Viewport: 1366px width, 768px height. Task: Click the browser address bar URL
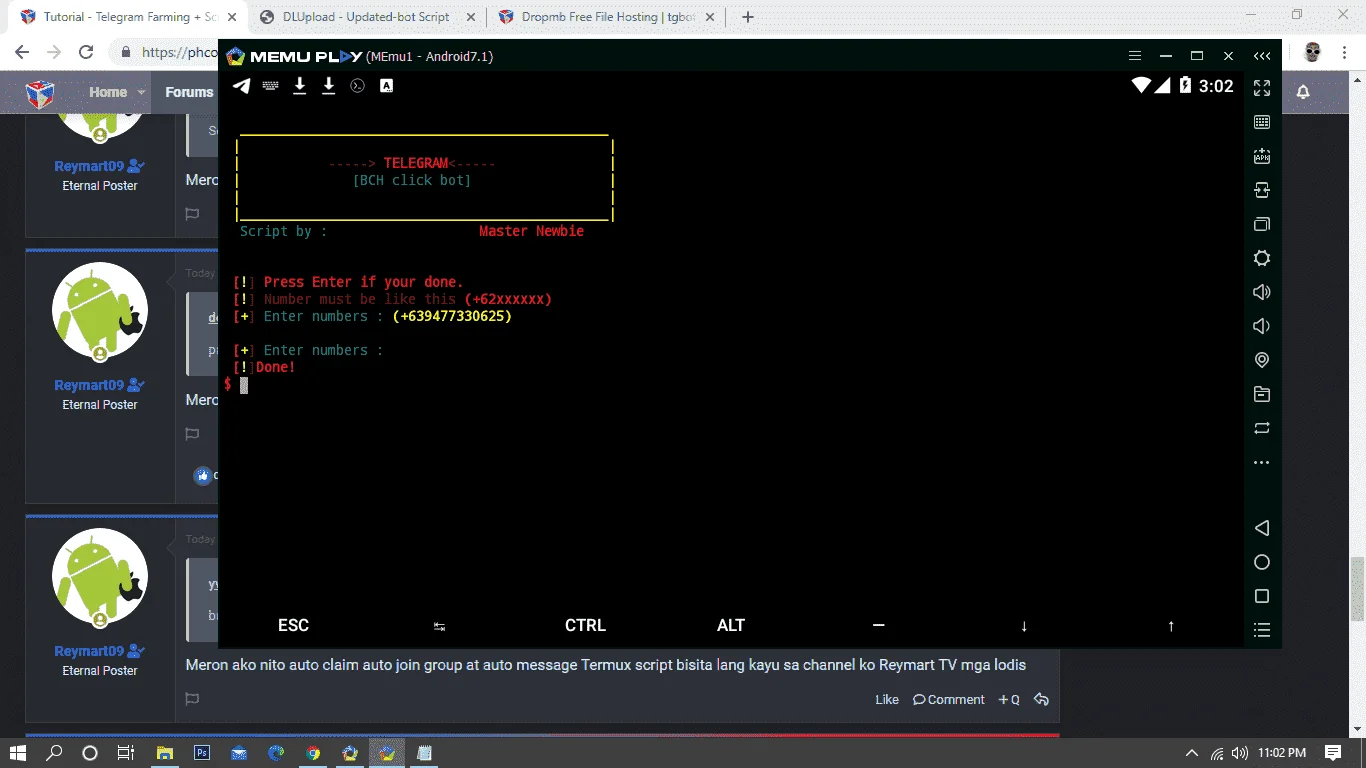[179, 52]
